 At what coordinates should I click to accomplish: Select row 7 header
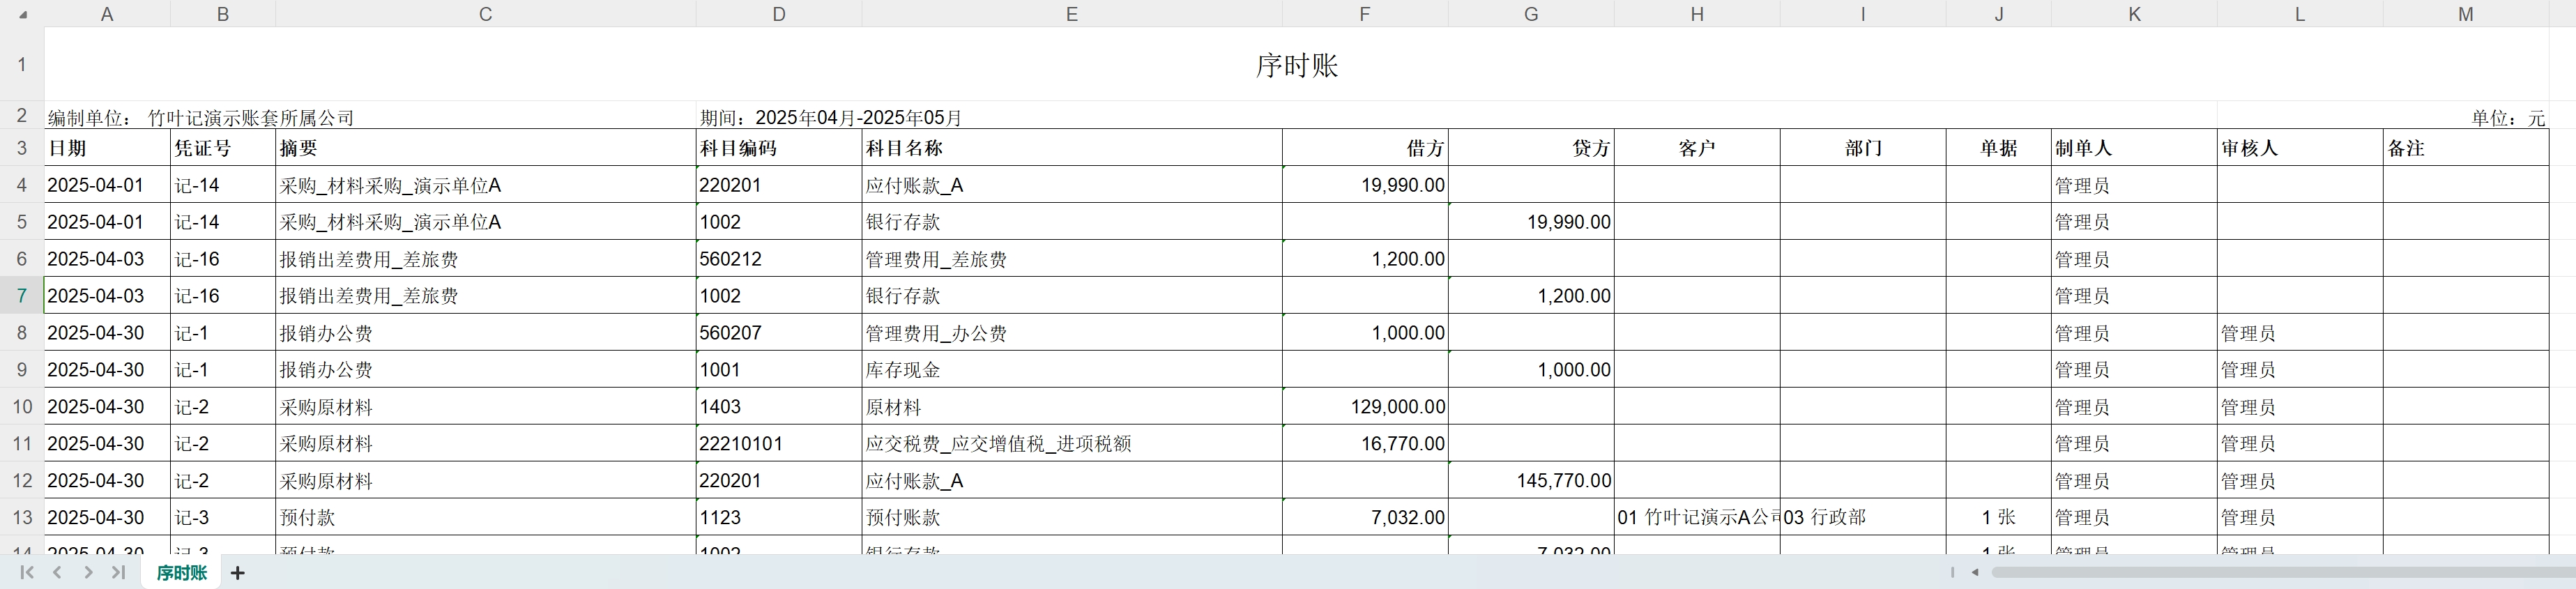pos(22,296)
